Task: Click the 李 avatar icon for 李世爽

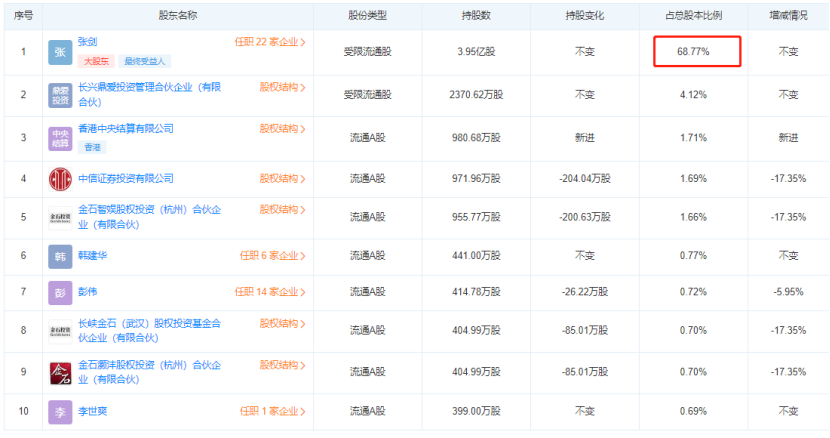Action: click(60, 412)
